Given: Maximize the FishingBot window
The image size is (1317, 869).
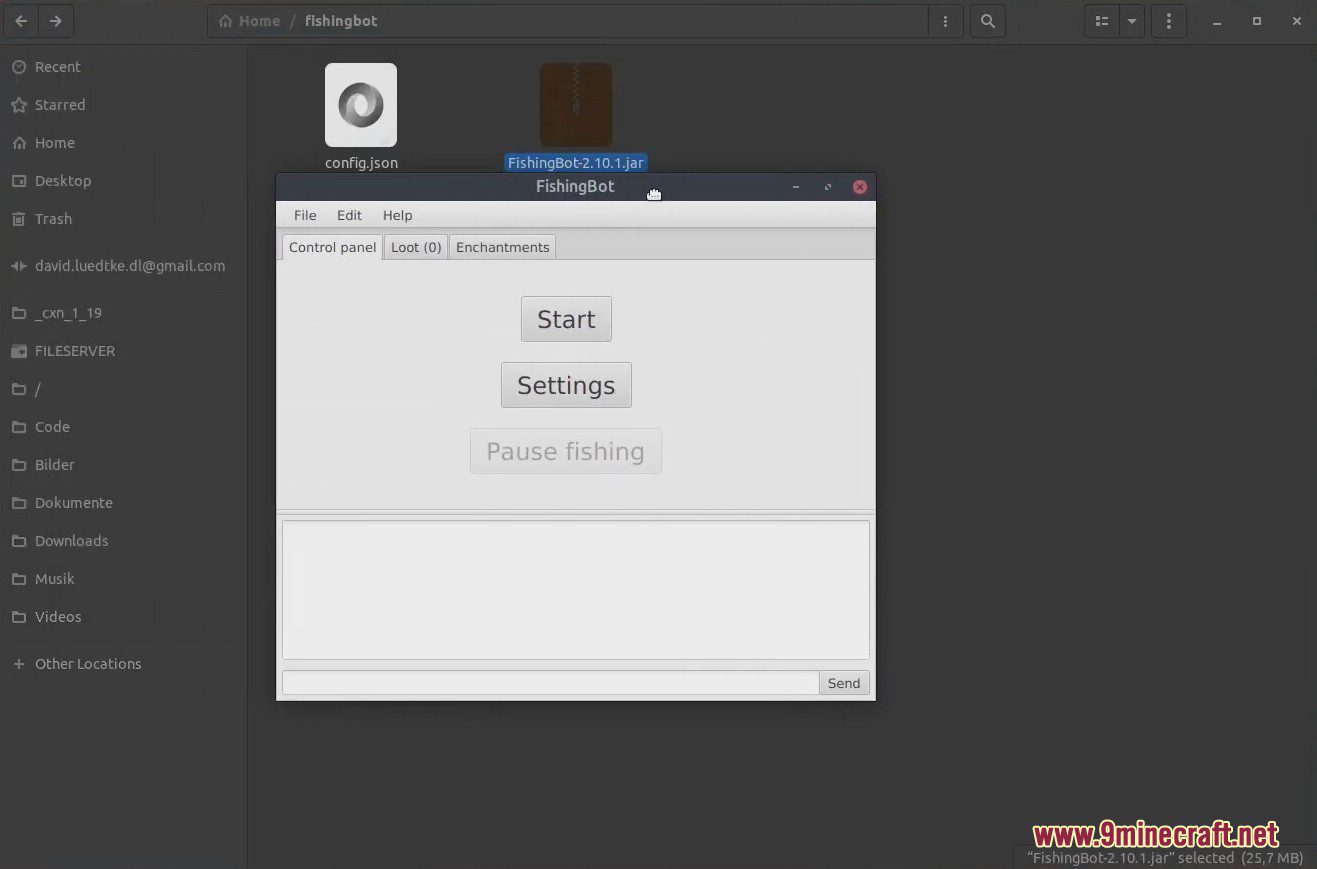Looking at the screenshot, I should tap(828, 187).
